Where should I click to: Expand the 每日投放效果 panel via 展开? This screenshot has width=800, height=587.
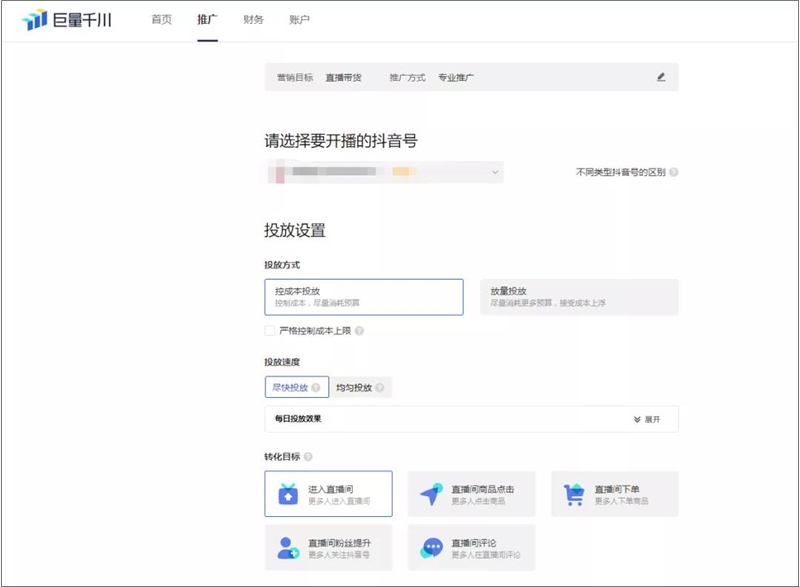click(x=655, y=419)
